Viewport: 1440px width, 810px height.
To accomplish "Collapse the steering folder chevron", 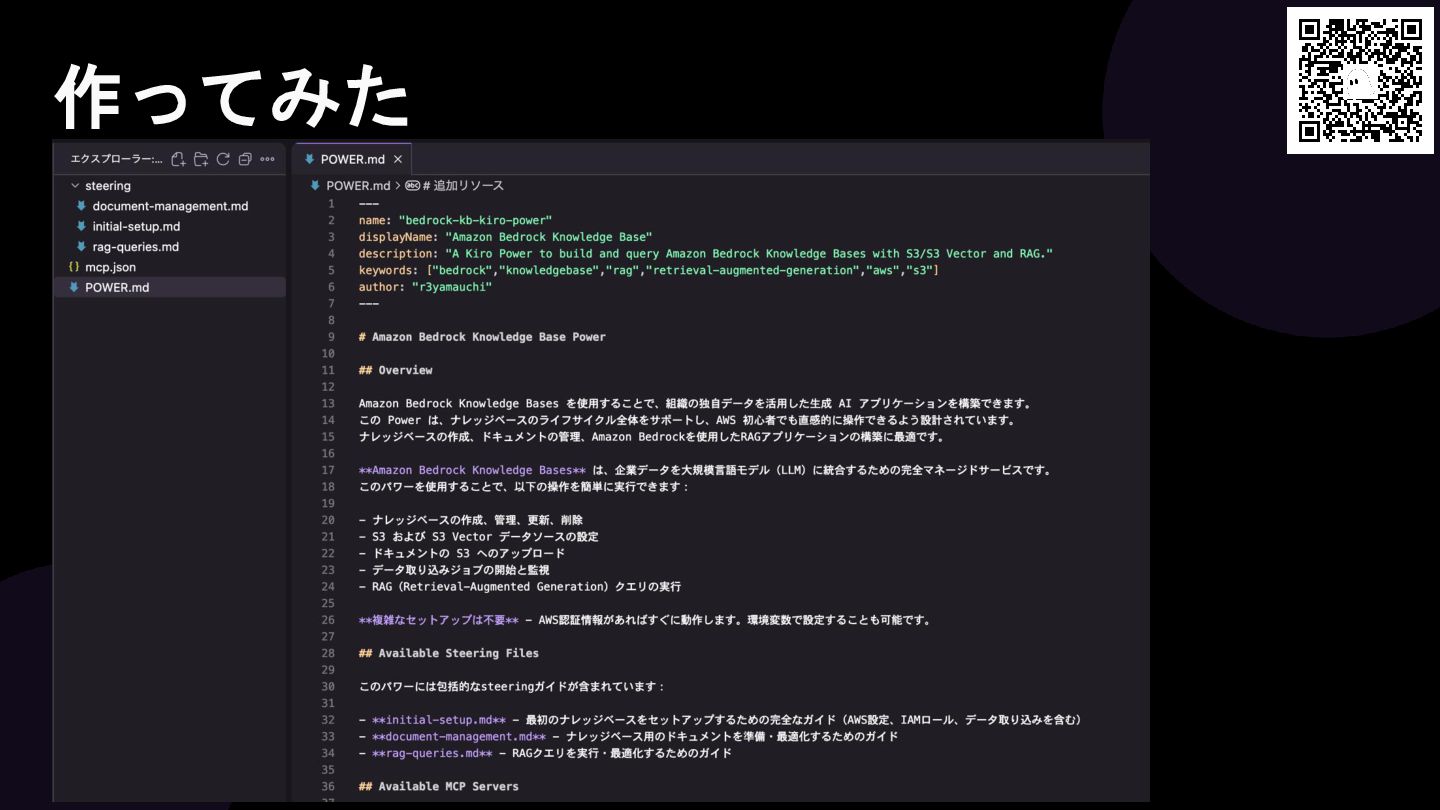I will click(x=75, y=186).
